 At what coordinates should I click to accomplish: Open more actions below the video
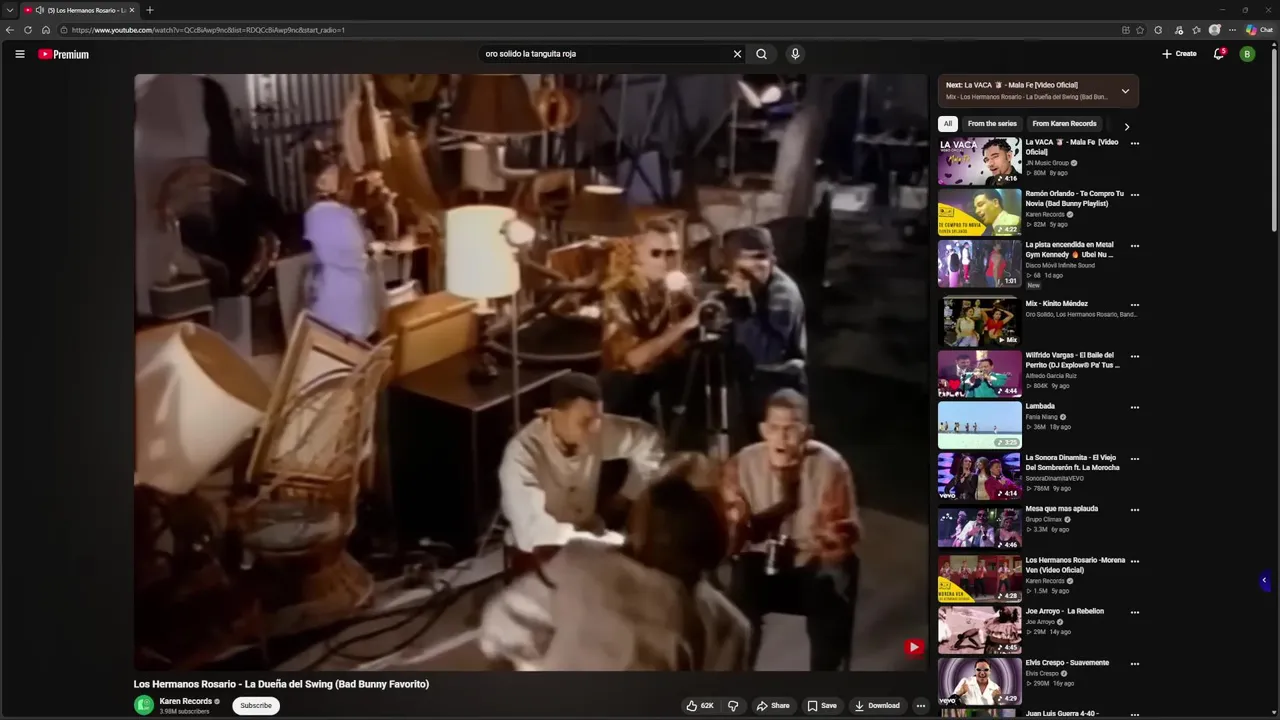click(x=921, y=706)
